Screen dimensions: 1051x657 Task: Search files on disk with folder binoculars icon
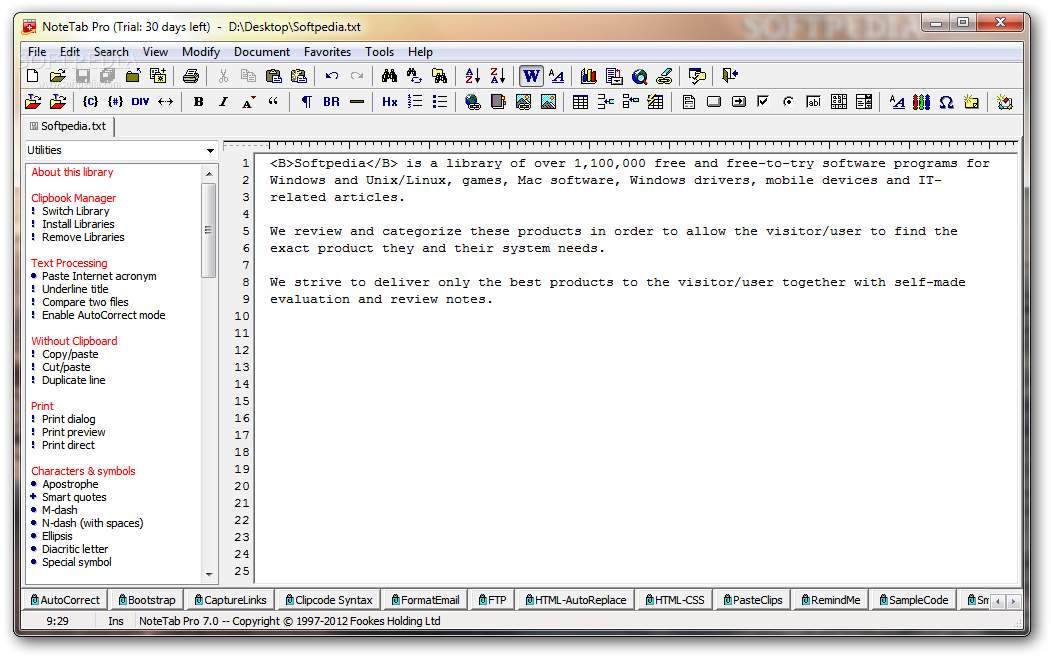440,76
